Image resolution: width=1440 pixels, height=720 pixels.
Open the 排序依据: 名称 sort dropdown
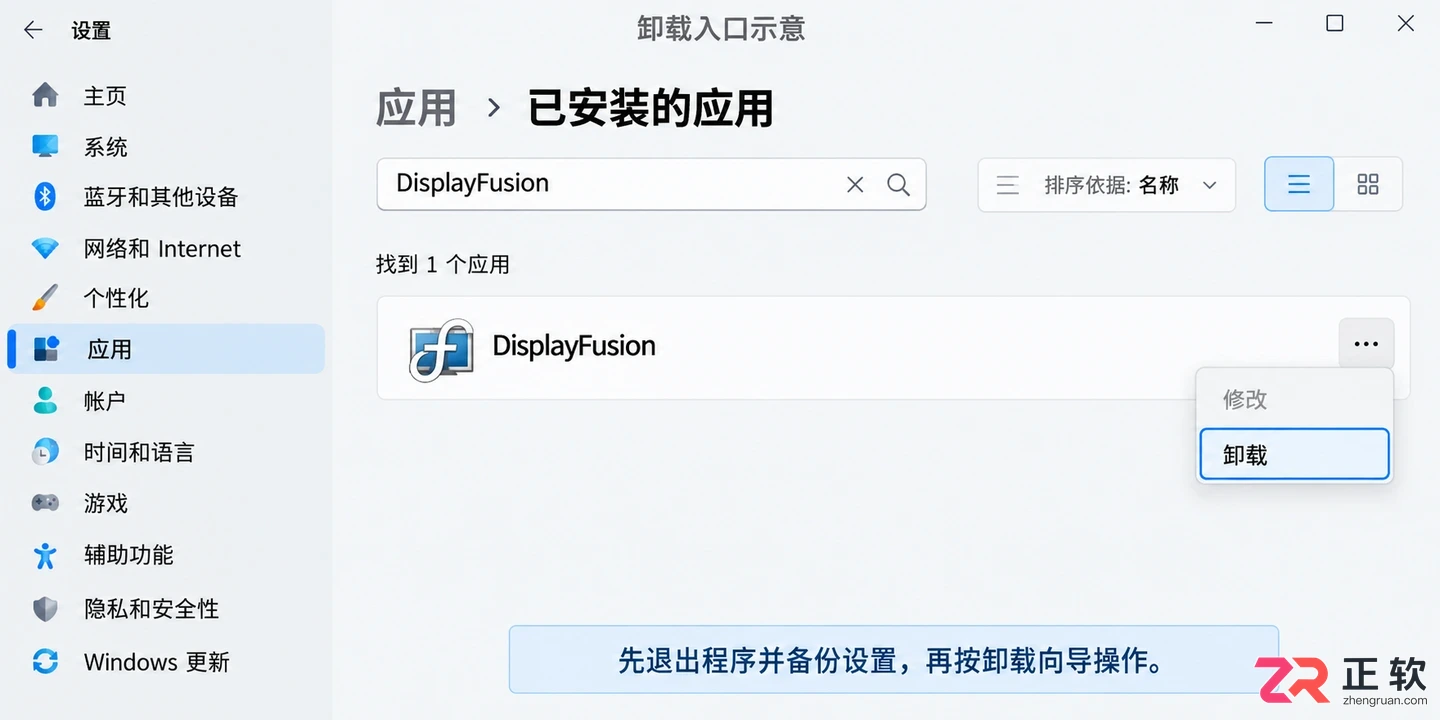tap(1107, 185)
